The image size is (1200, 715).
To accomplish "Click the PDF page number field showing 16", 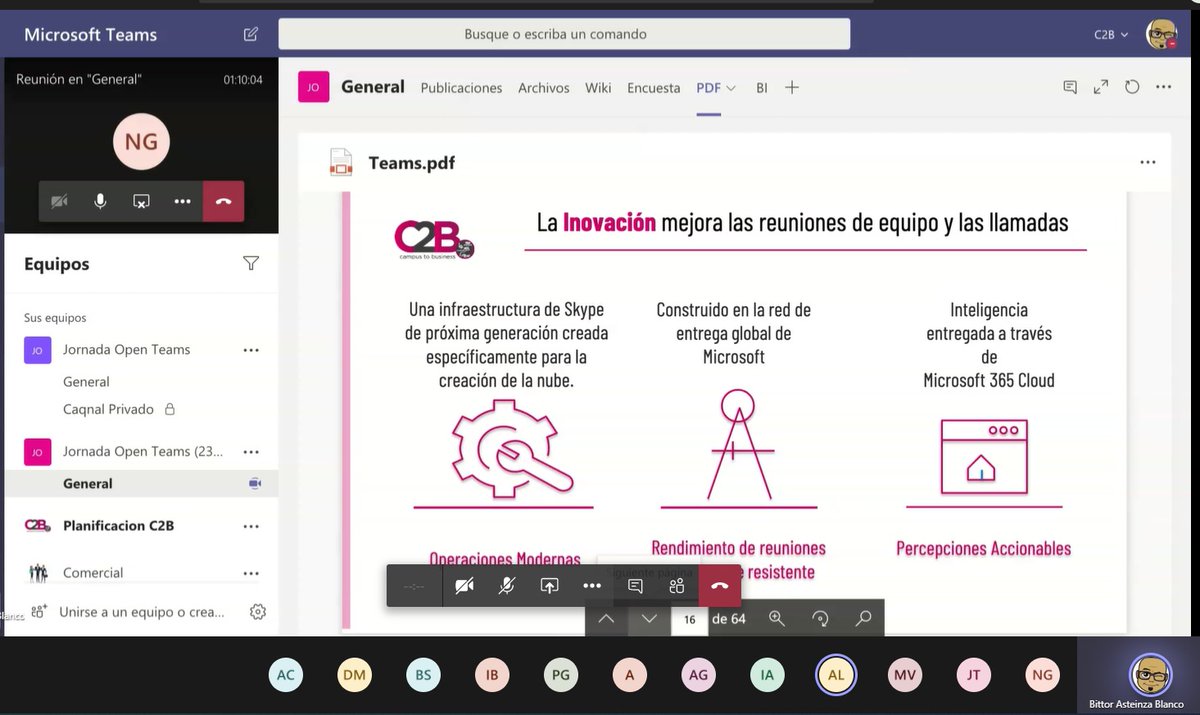I will tap(689, 619).
